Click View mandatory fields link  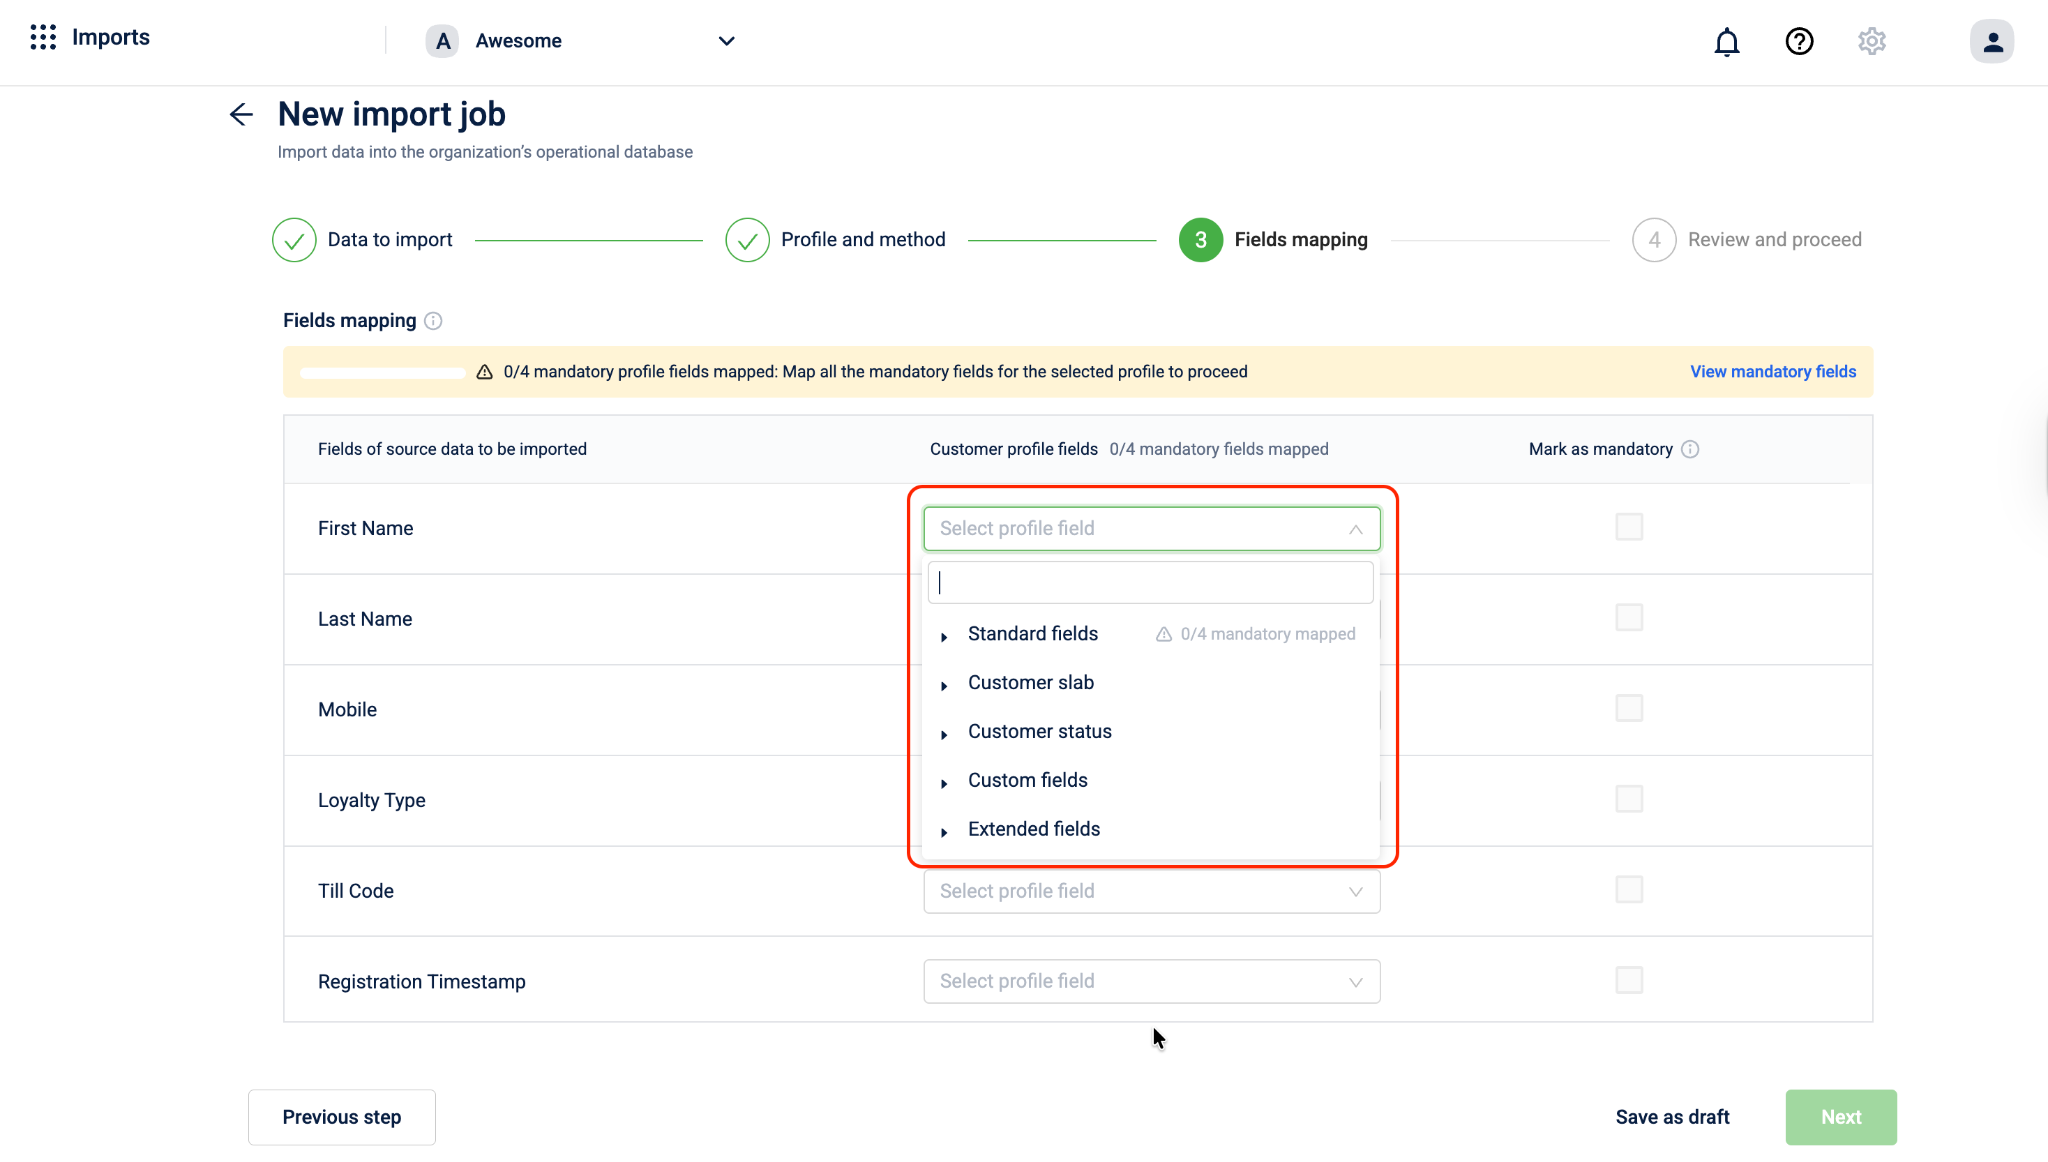(1772, 372)
